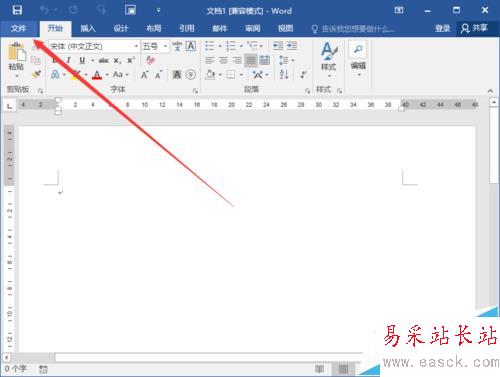Click the Enclose Characters circle icon
The image size is (500, 377).
point(191,75)
